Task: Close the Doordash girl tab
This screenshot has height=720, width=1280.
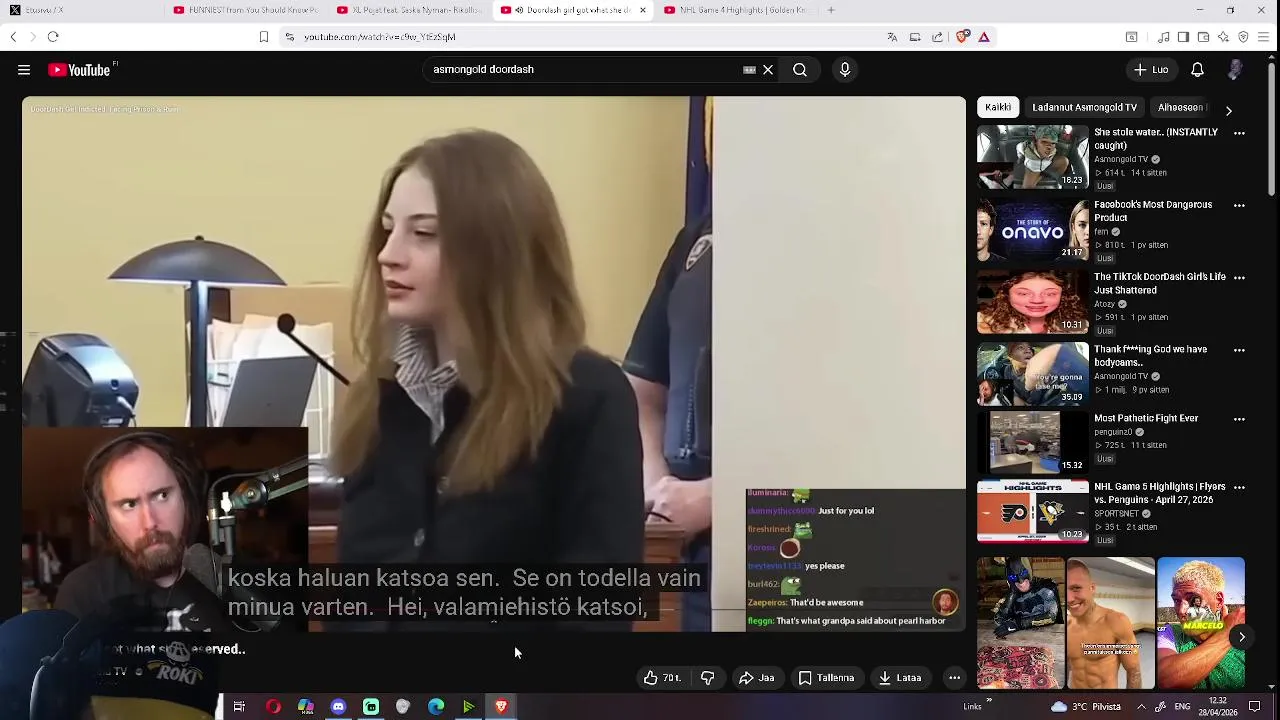Action: [x=642, y=10]
